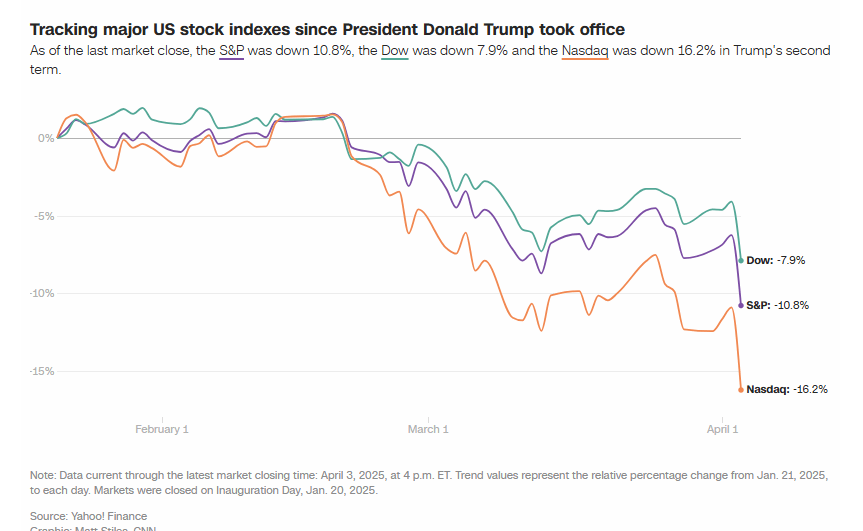Click the Dow line end-point dot
The height and width of the screenshot is (531, 863).
[x=741, y=260]
